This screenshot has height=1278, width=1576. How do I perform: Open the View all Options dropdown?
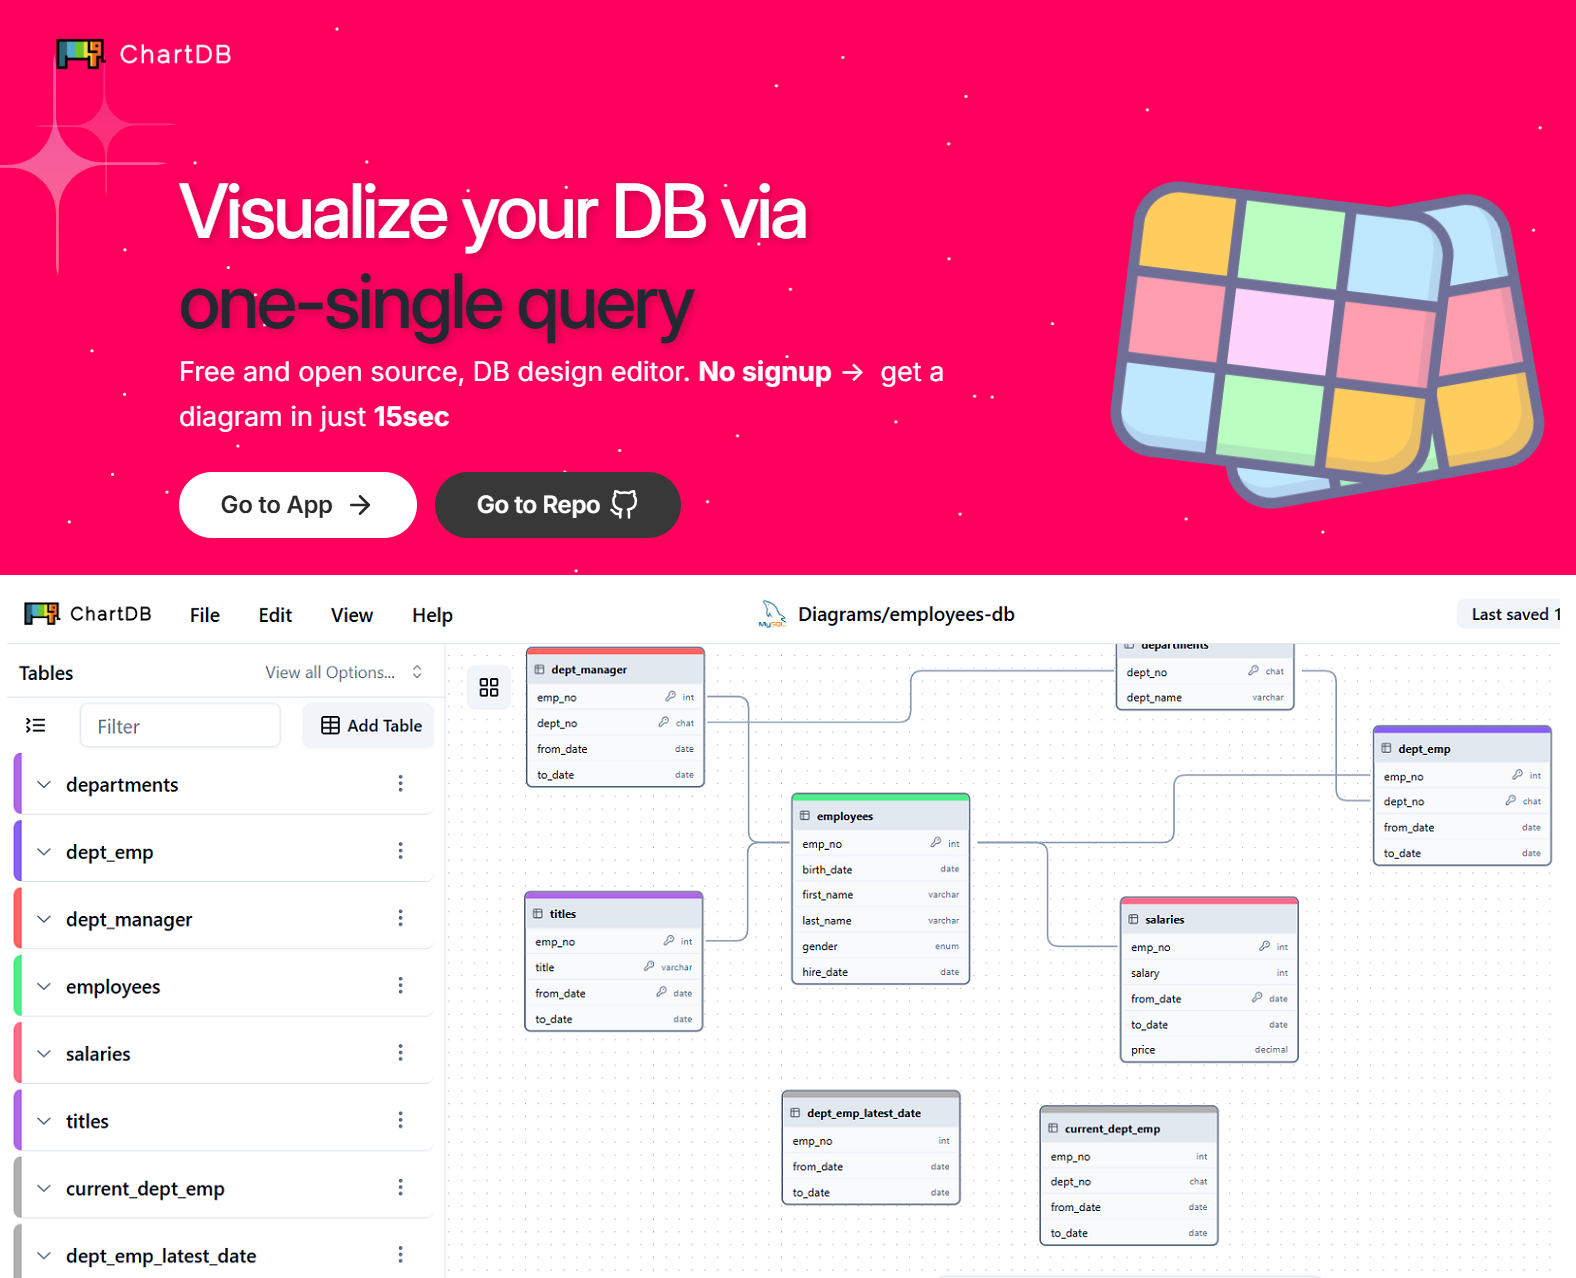click(344, 672)
